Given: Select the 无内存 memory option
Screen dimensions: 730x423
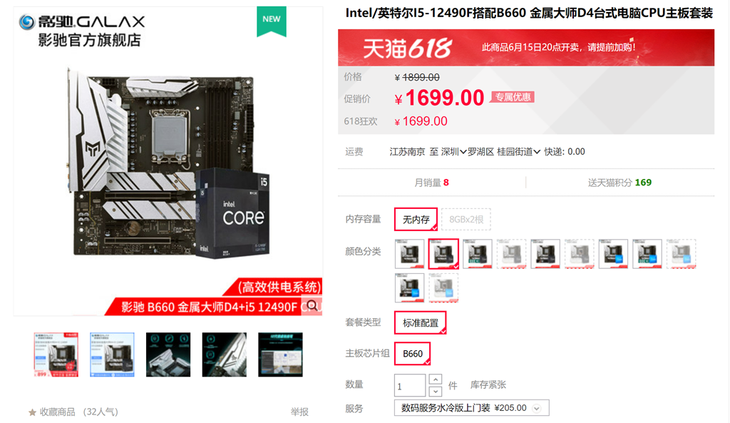Looking at the screenshot, I should (416, 219).
